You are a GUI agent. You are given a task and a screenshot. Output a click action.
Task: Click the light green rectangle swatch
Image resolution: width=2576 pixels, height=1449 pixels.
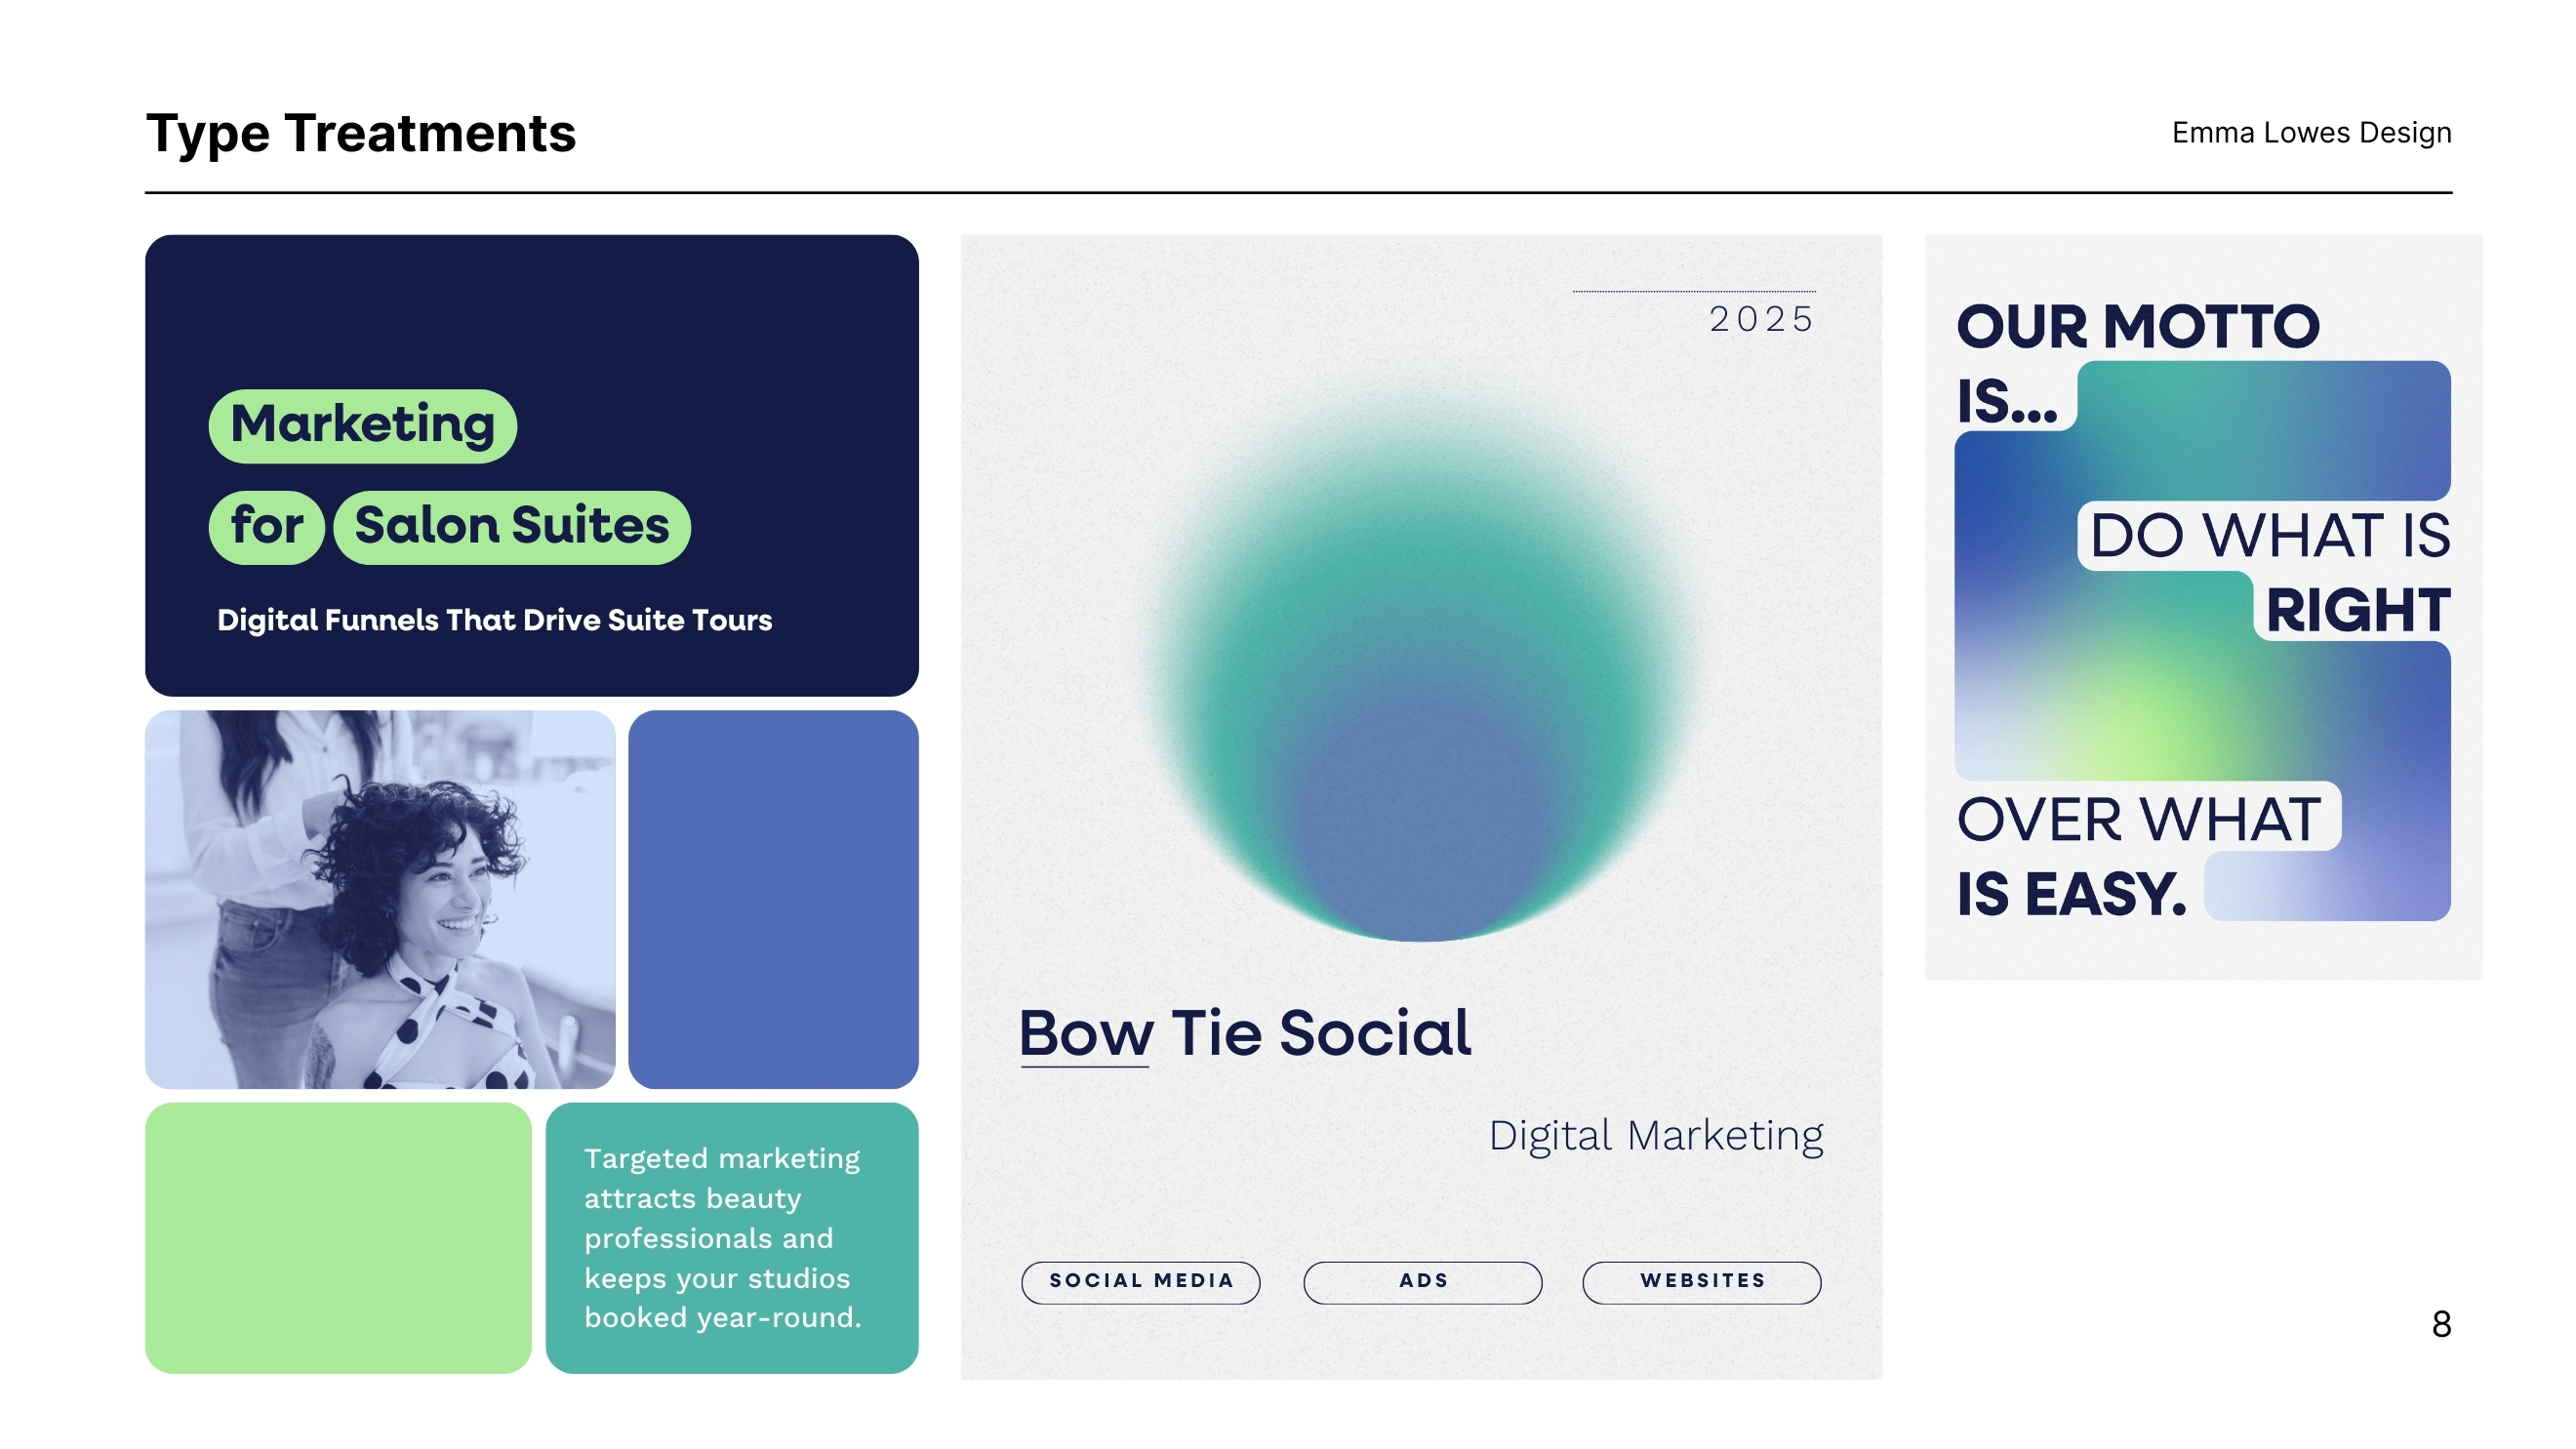point(338,1237)
